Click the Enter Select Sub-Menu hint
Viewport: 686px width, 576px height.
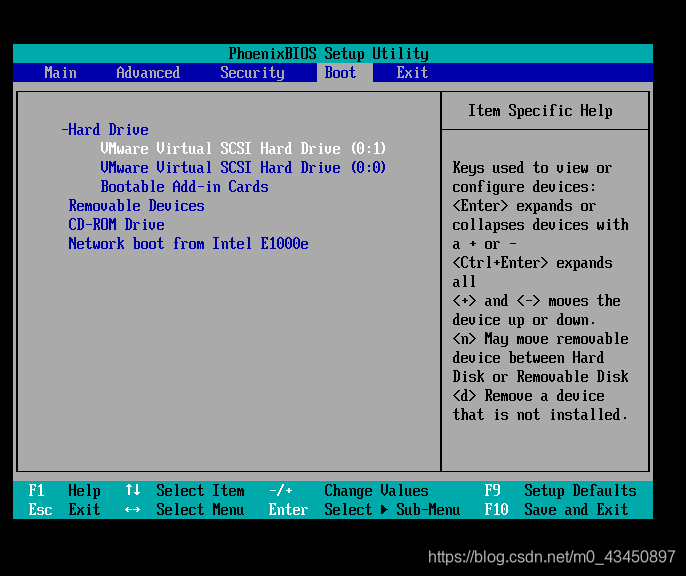coord(364,510)
